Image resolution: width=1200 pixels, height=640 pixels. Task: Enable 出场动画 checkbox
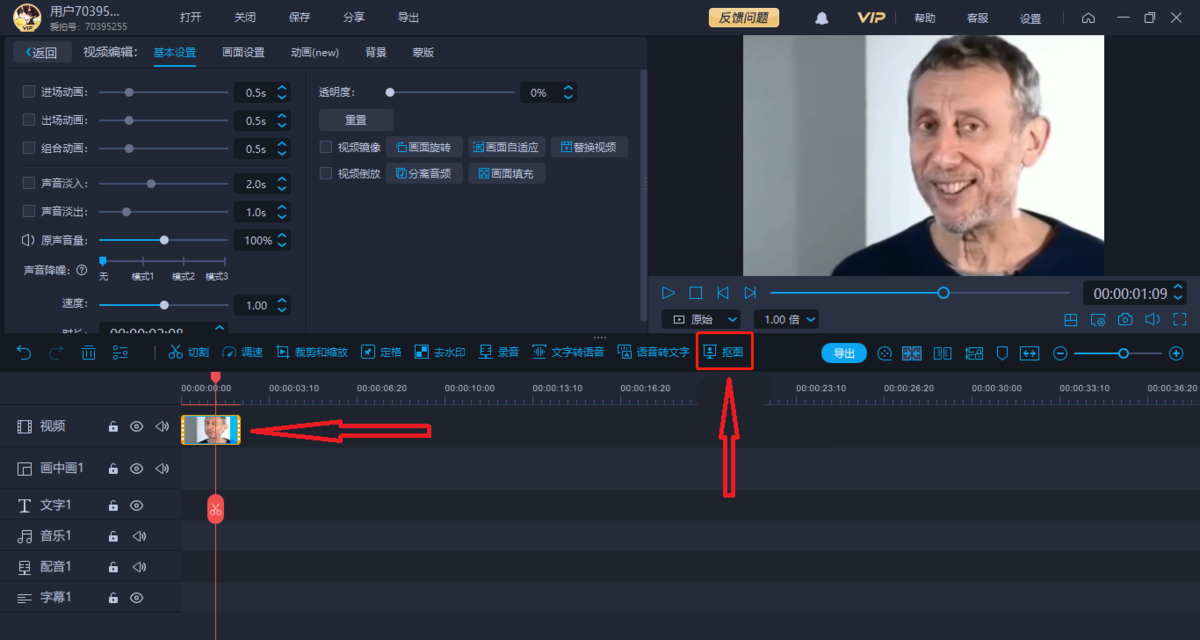29,120
